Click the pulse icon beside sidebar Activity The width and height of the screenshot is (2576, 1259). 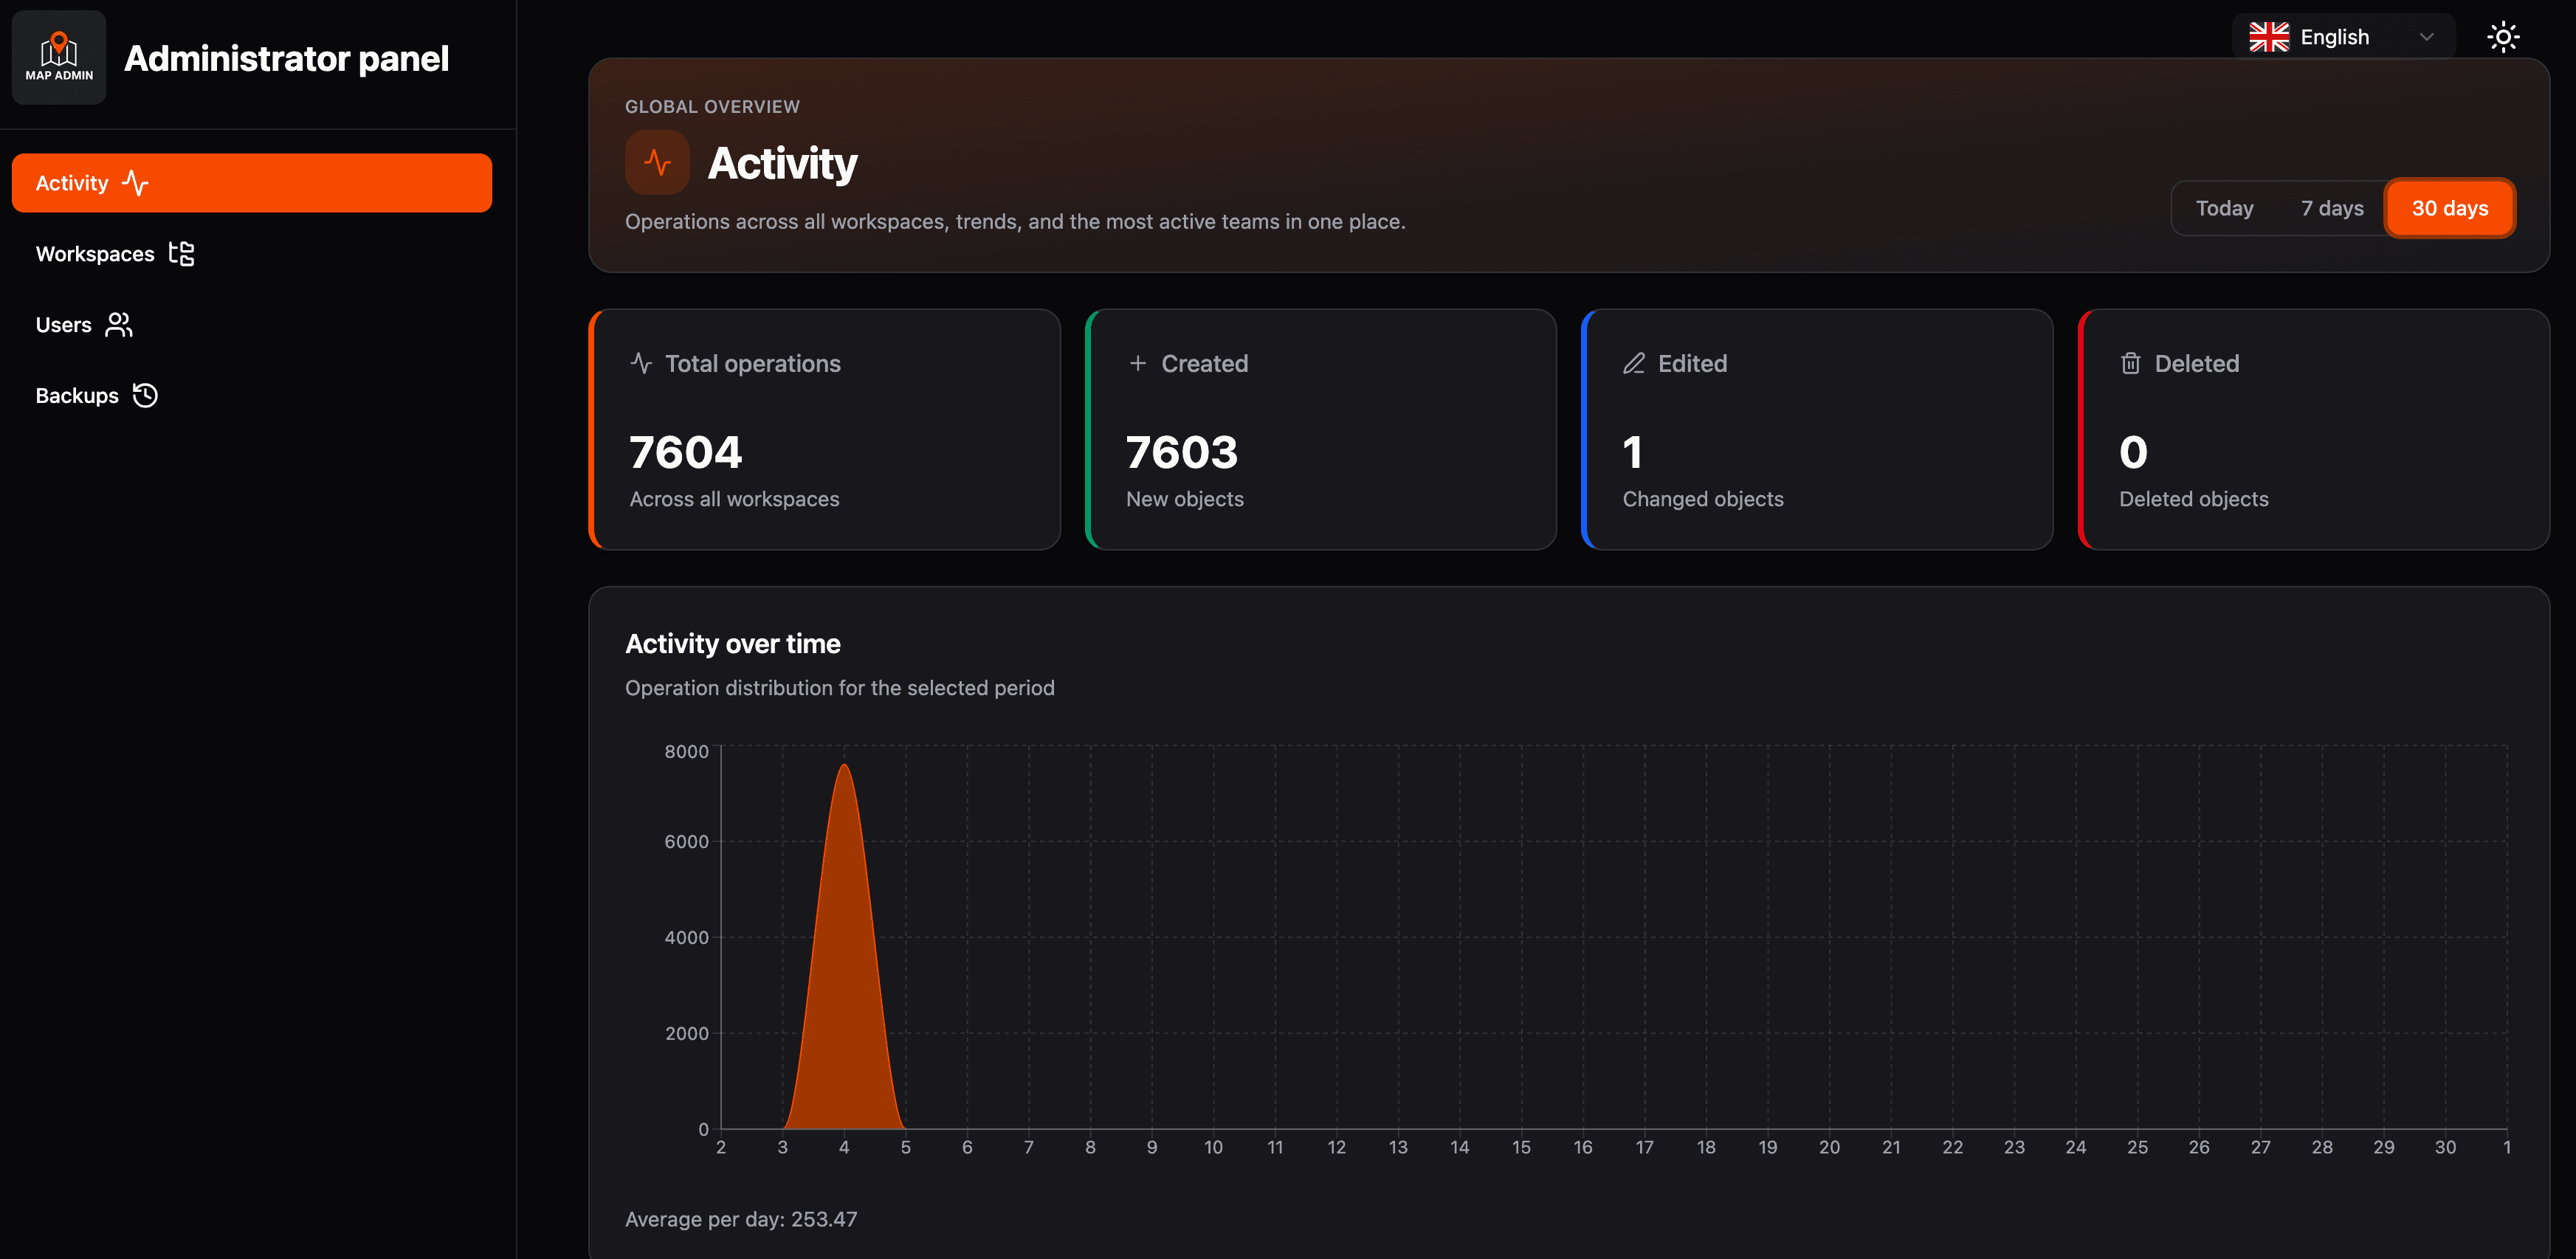coord(135,183)
